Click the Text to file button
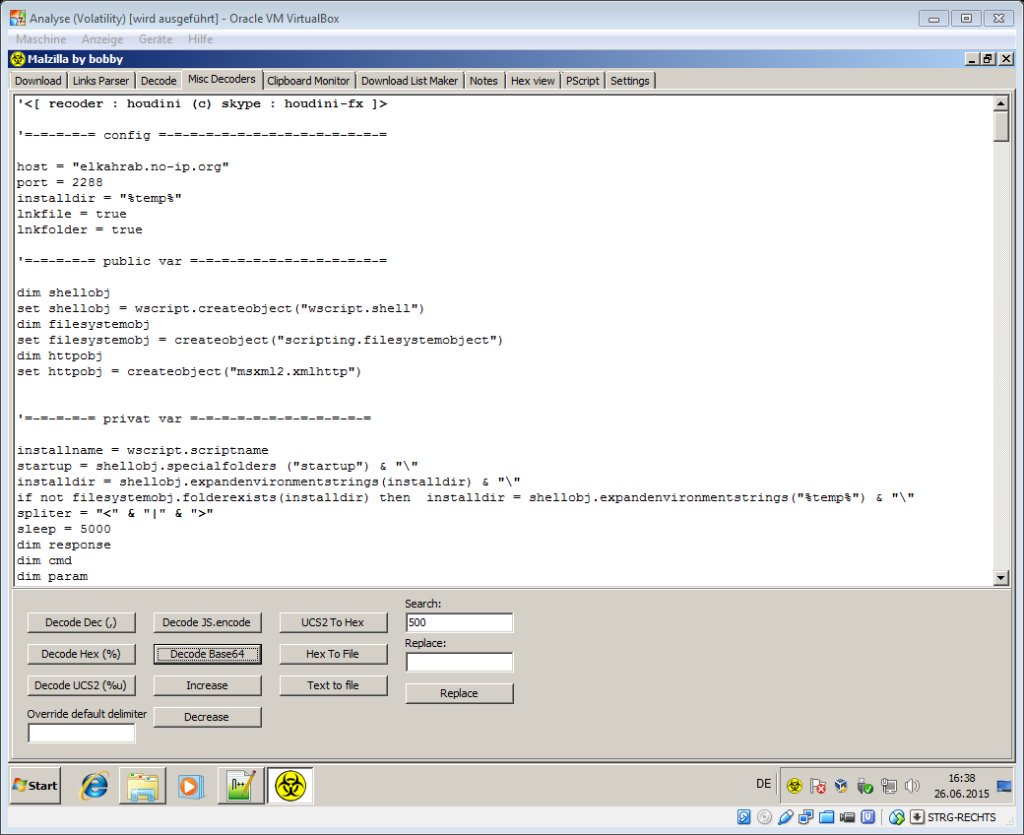Viewport: 1024px width, 835px height. (333, 685)
